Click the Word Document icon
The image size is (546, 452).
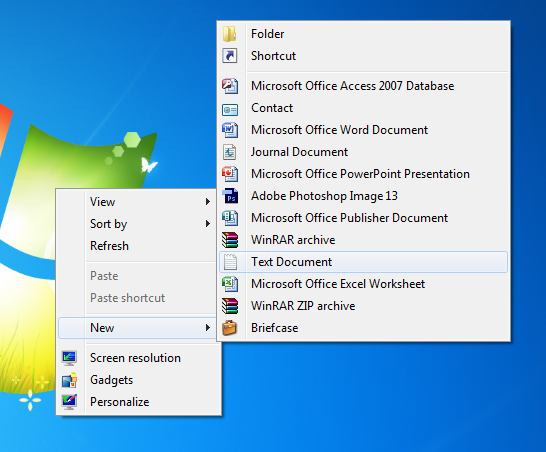[x=230, y=130]
